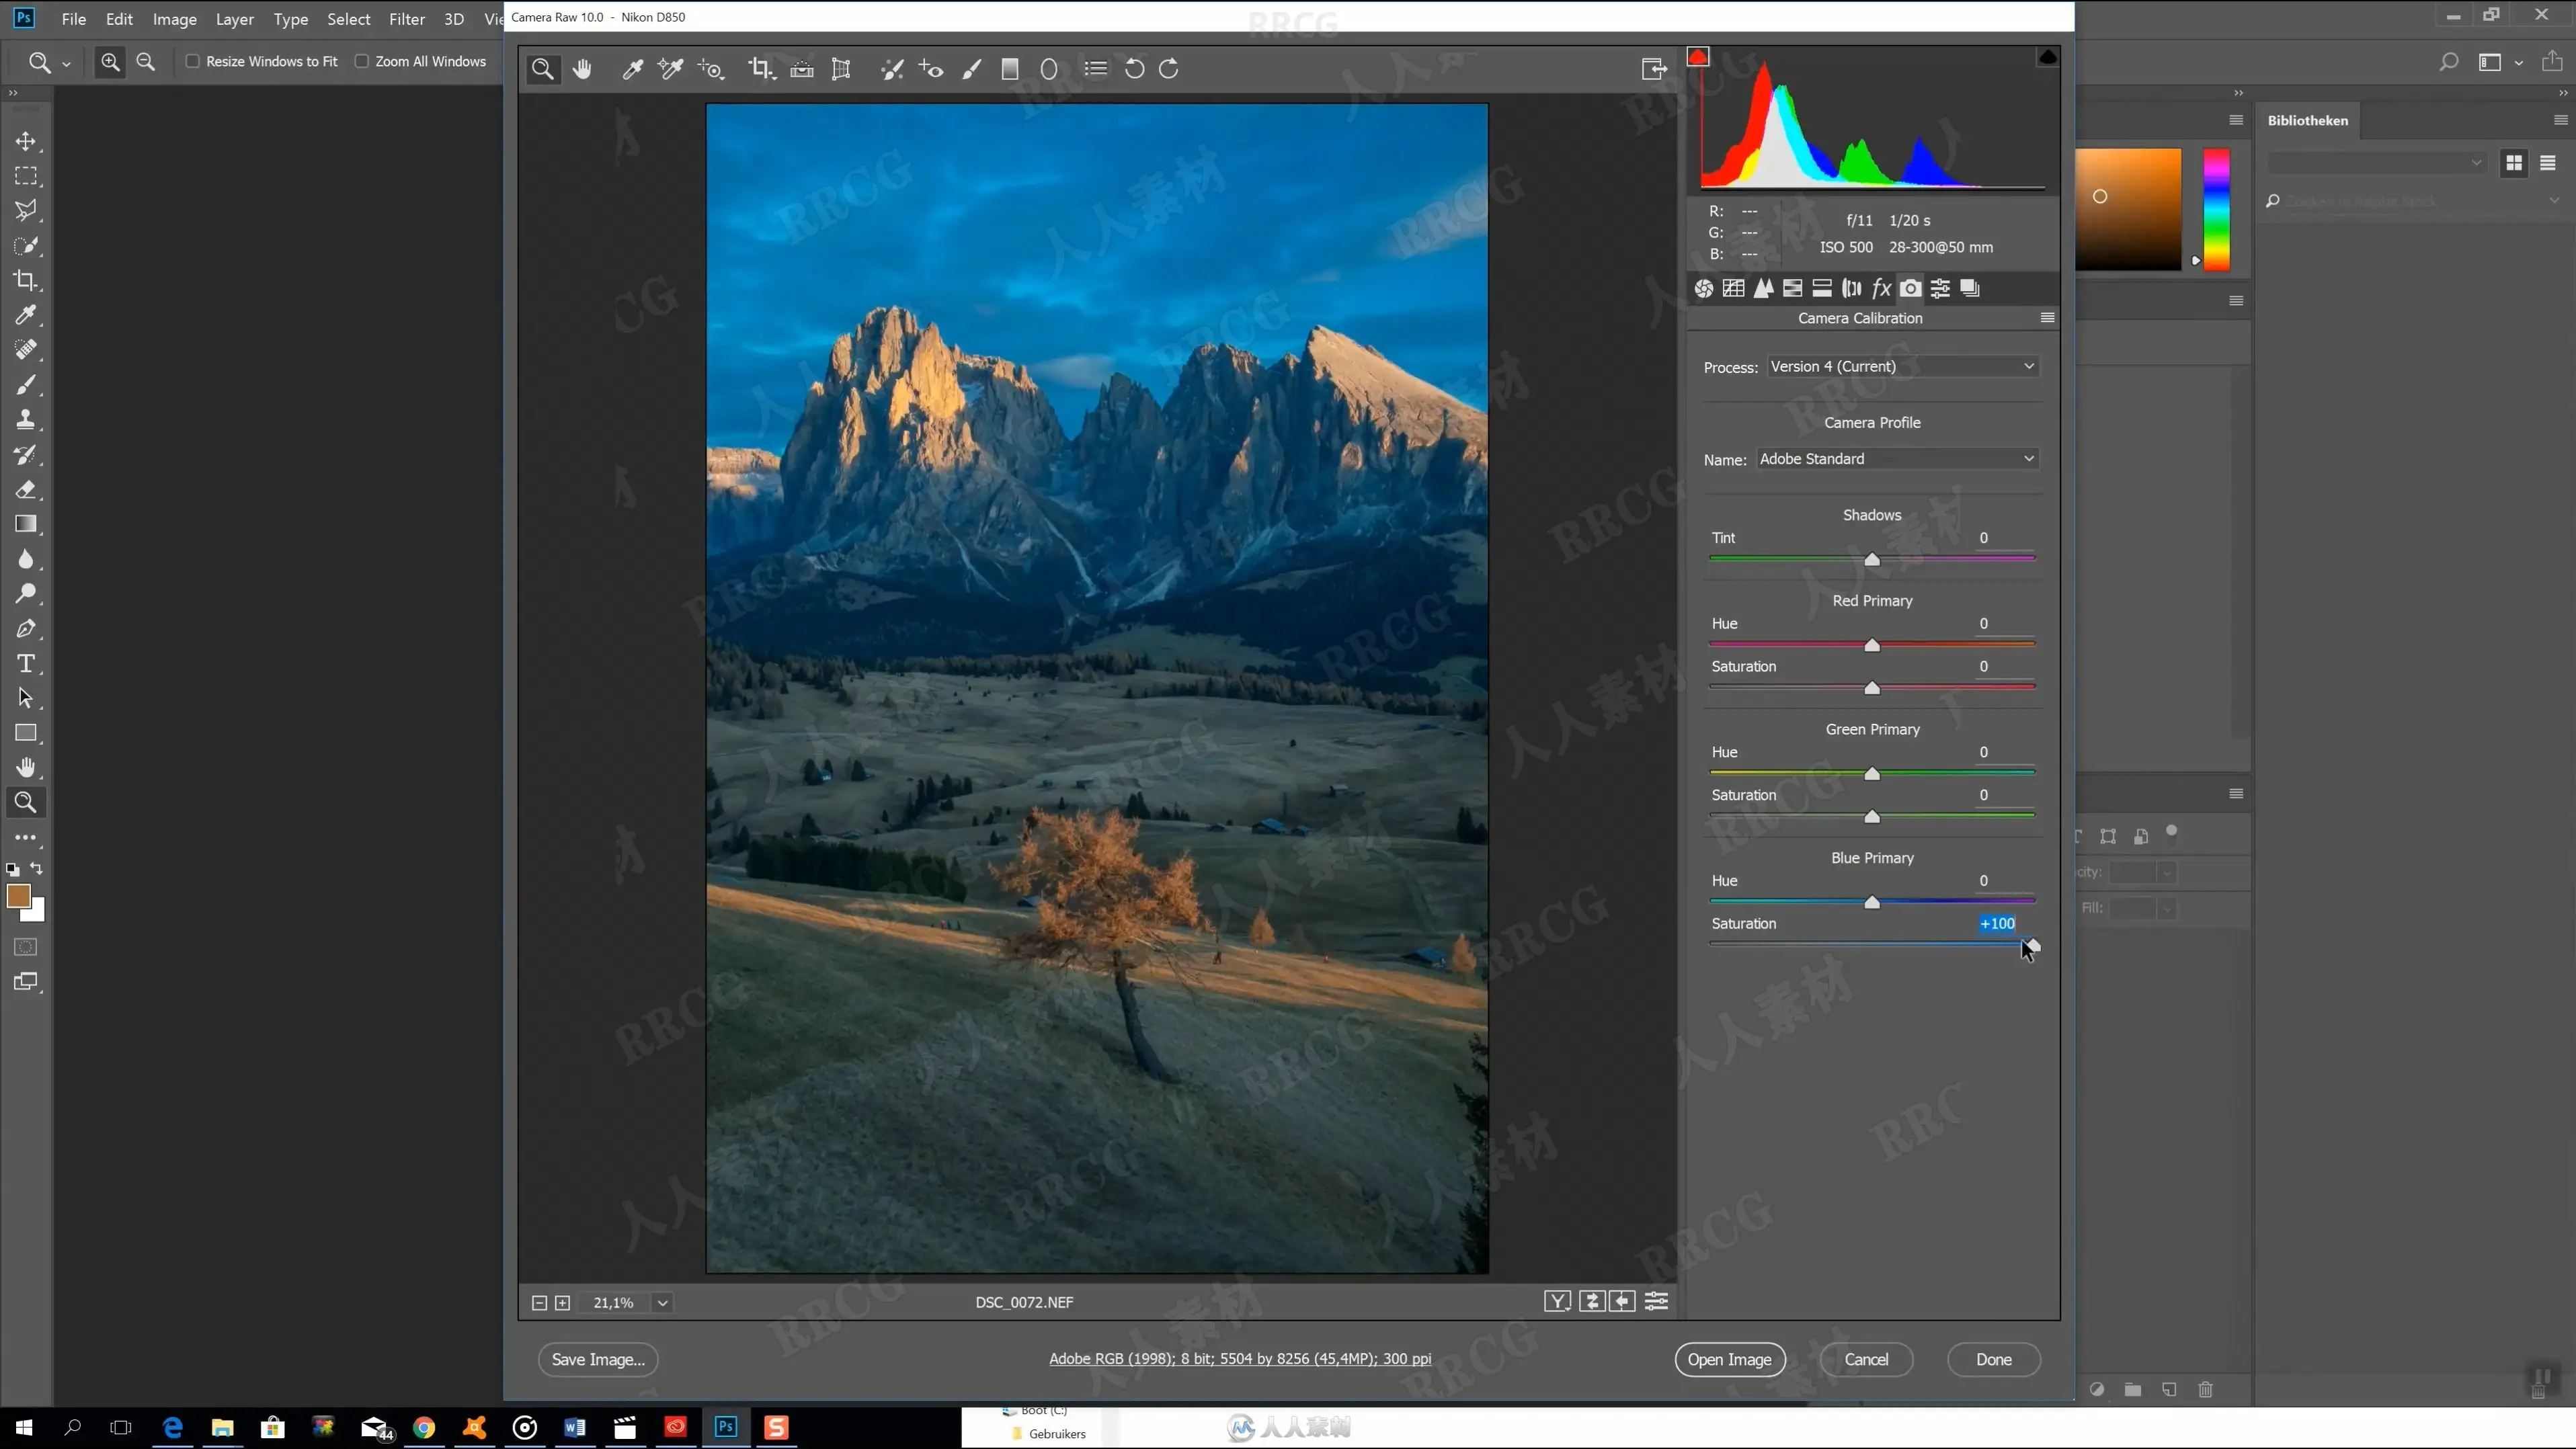Open the Filter menu
The width and height of the screenshot is (2576, 1449).
[x=406, y=19]
